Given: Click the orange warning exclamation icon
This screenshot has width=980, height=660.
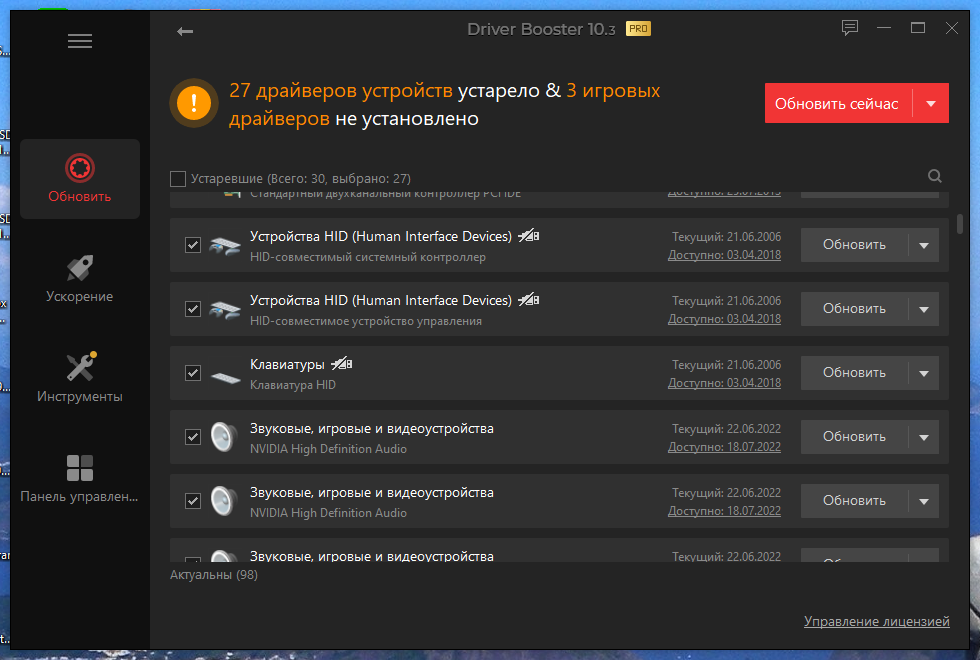Looking at the screenshot, I should tap(194, 102).
